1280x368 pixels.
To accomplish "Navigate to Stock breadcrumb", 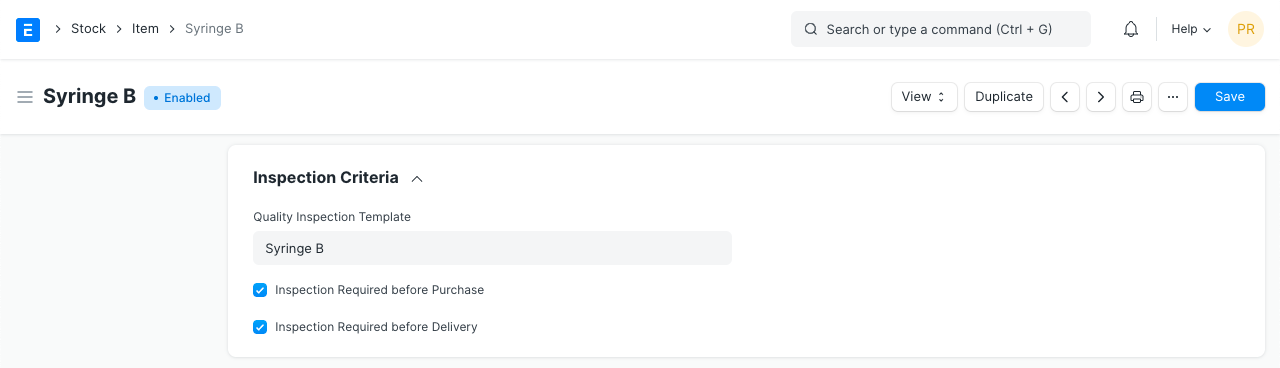I will 88,29.
